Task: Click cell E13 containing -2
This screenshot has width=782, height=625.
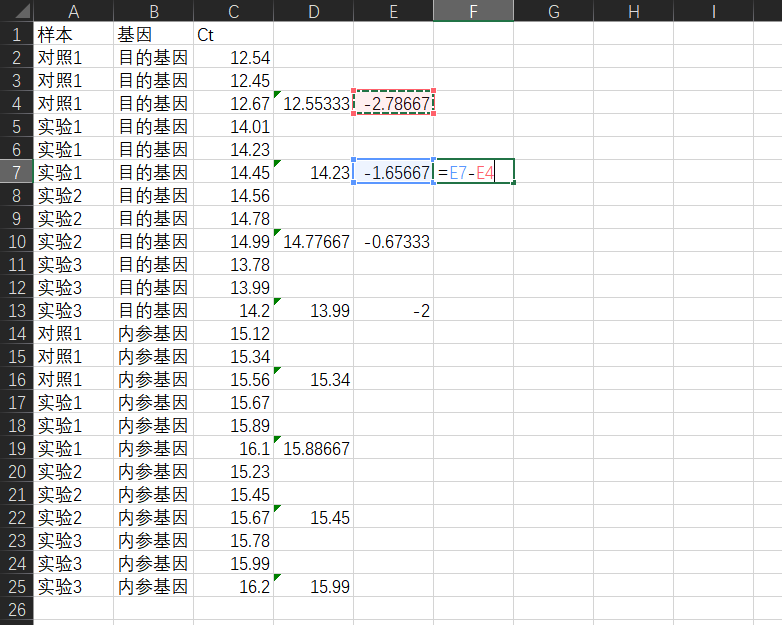Action: (393, 311)
